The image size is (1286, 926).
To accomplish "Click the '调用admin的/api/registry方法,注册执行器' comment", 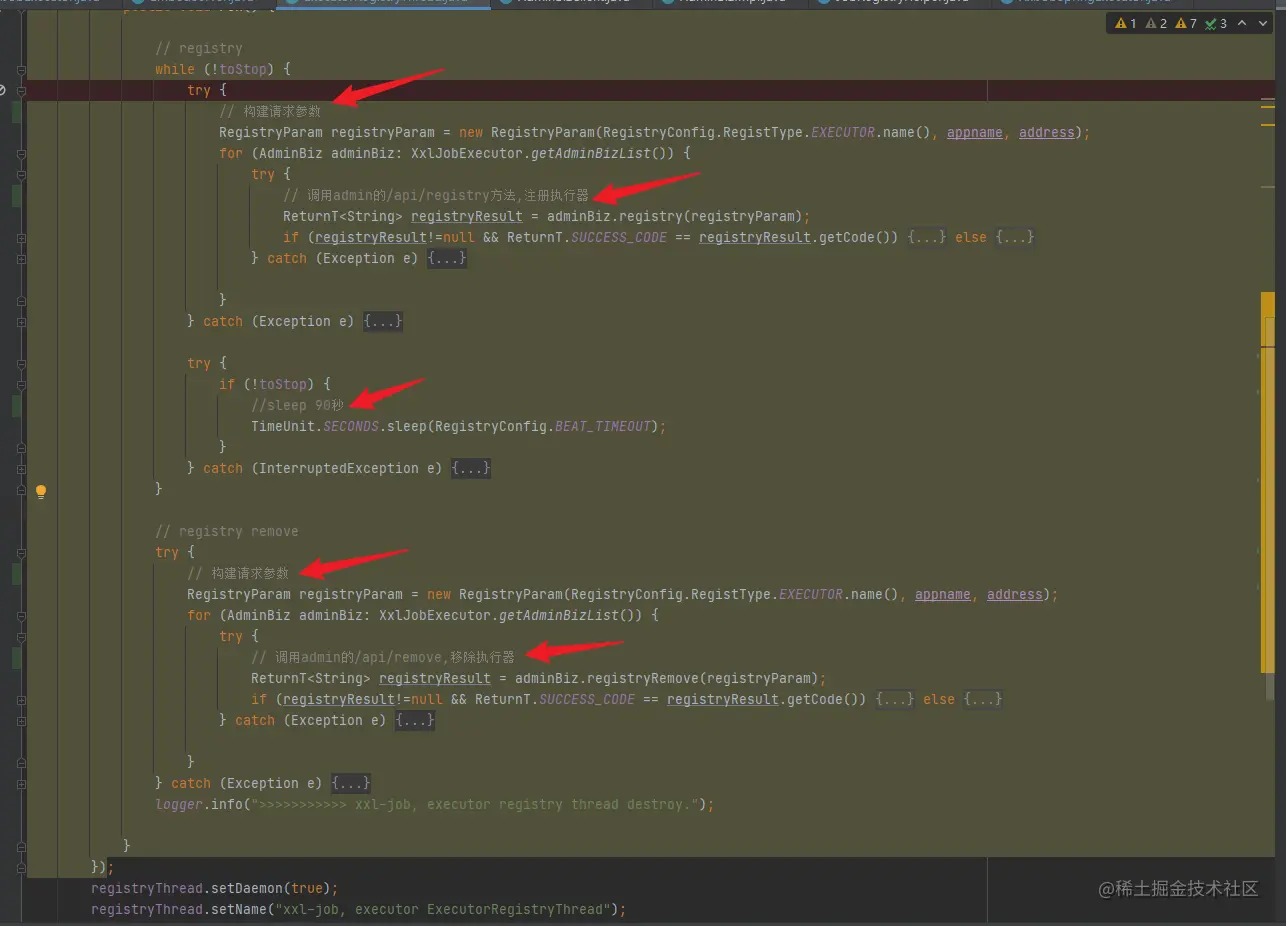I will pos(436,195).
